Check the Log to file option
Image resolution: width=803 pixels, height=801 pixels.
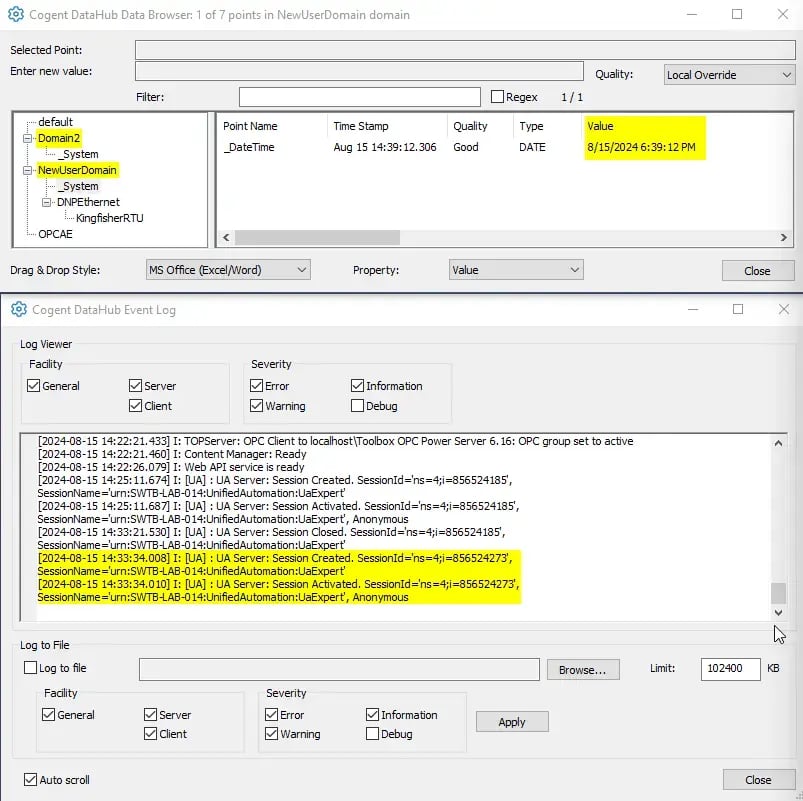pos(33,668)
